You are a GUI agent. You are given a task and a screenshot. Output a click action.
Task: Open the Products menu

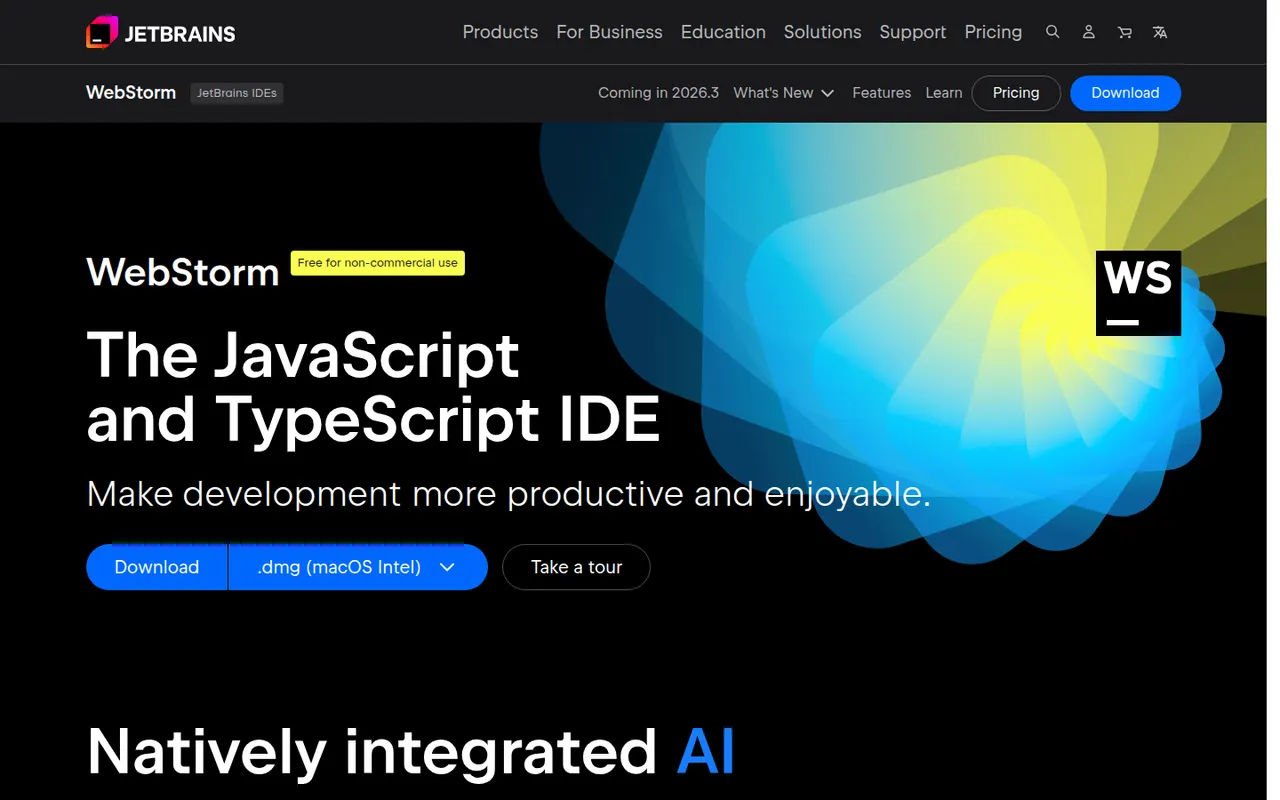click(x=500, y=32)
